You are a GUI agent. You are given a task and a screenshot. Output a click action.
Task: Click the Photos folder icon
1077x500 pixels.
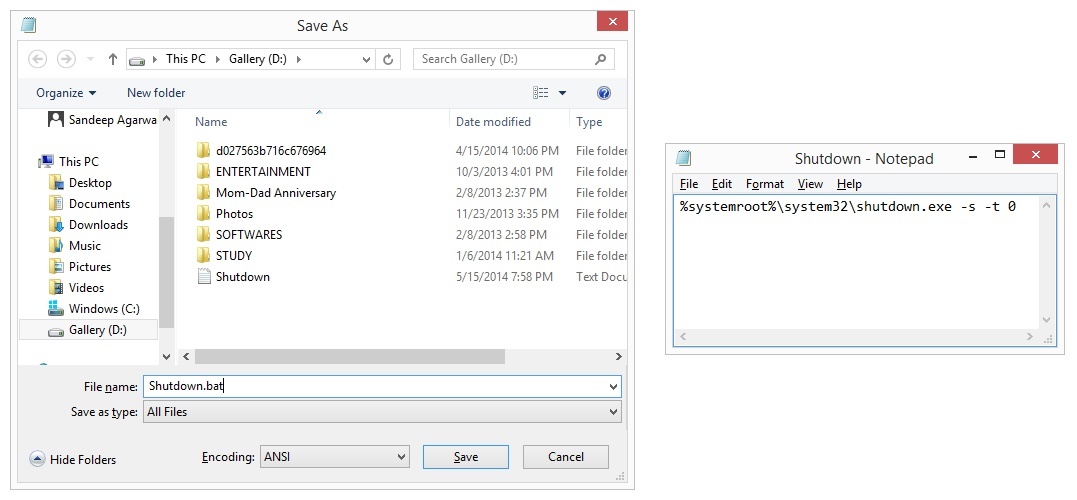click(x=203, y=214)
